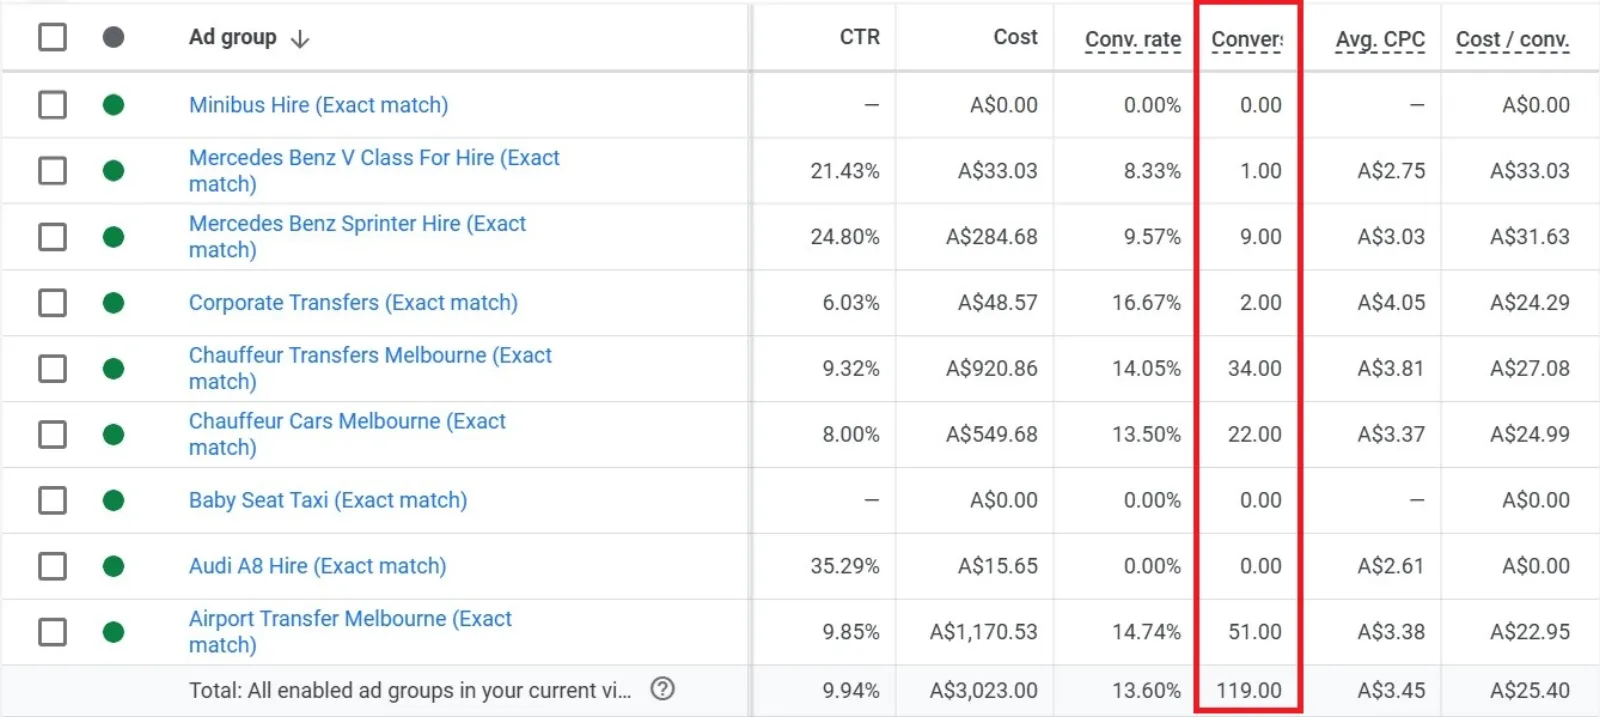This screenshot has width=1600, height=717.
Task: Tick the Chauffeur Cars Melbourne checkbox
Action: 52,435
